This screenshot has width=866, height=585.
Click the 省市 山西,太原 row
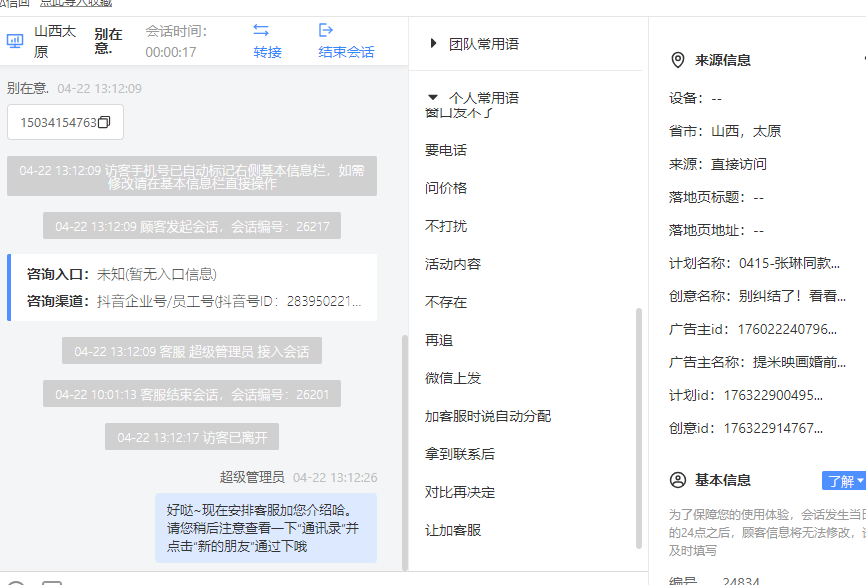point(725,131)
